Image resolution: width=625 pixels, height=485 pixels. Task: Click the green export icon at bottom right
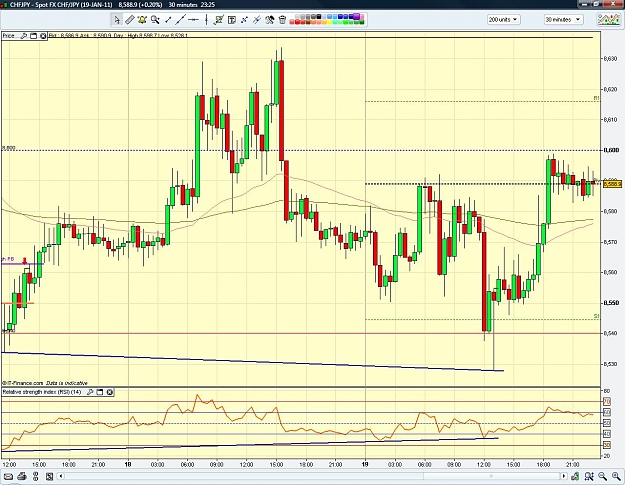[x=575, y=476]
